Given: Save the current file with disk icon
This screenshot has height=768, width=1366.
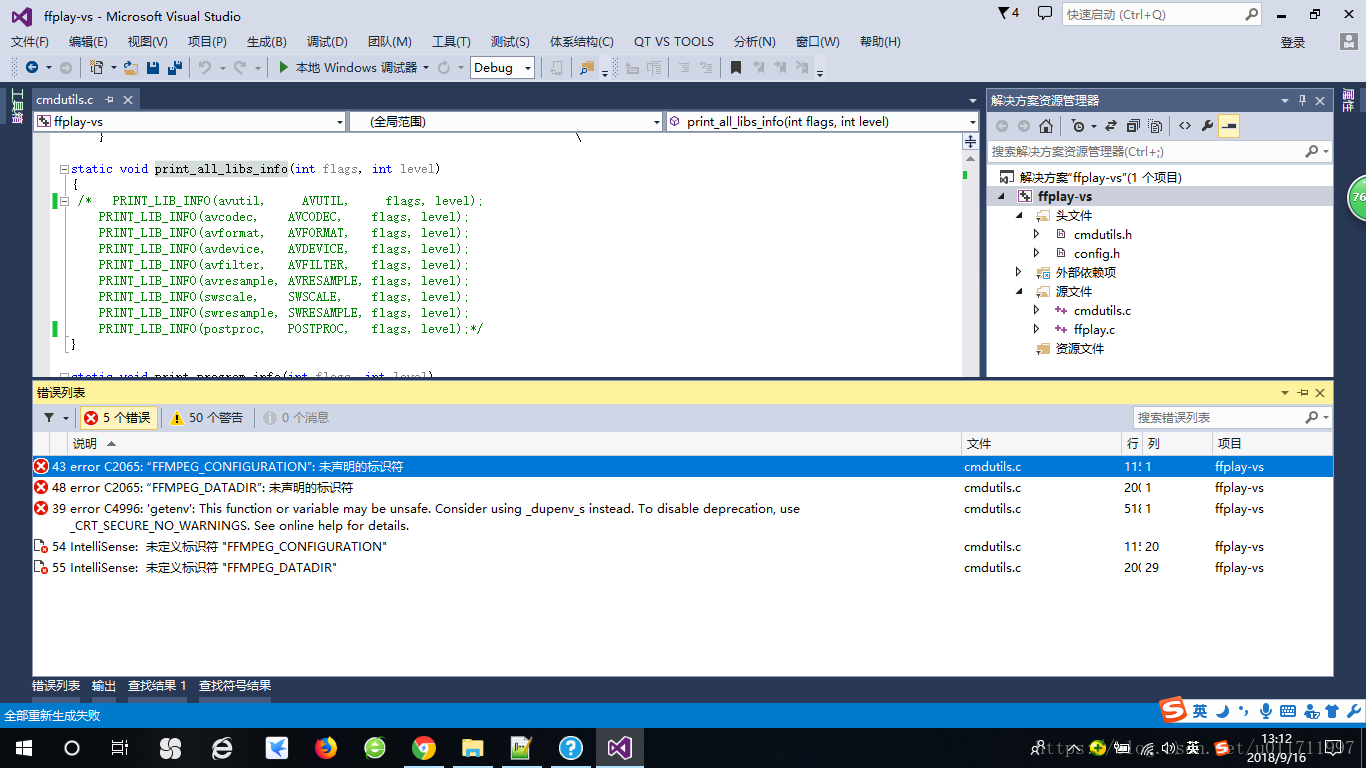Looking at the screenshot, I should (x=153, y=68).
